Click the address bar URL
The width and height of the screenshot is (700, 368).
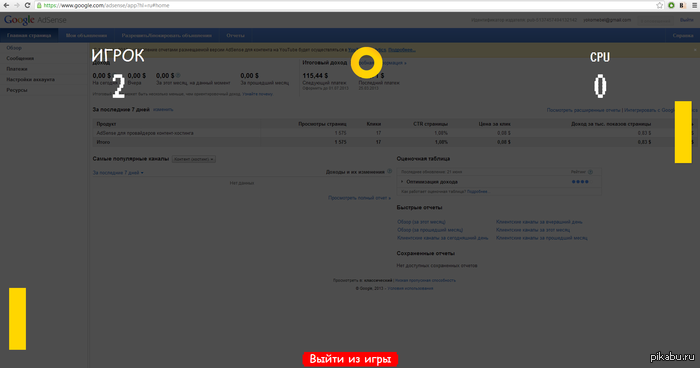click(106, 5)
